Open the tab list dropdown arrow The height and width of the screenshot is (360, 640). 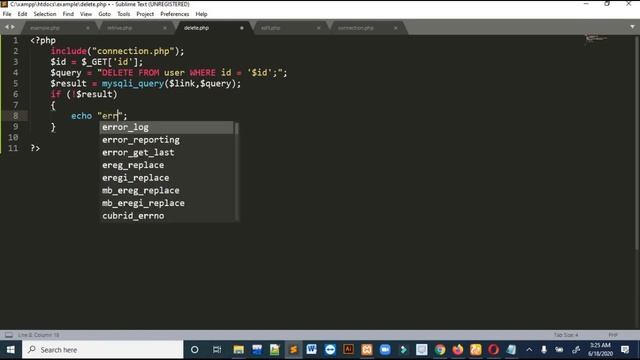632,27
